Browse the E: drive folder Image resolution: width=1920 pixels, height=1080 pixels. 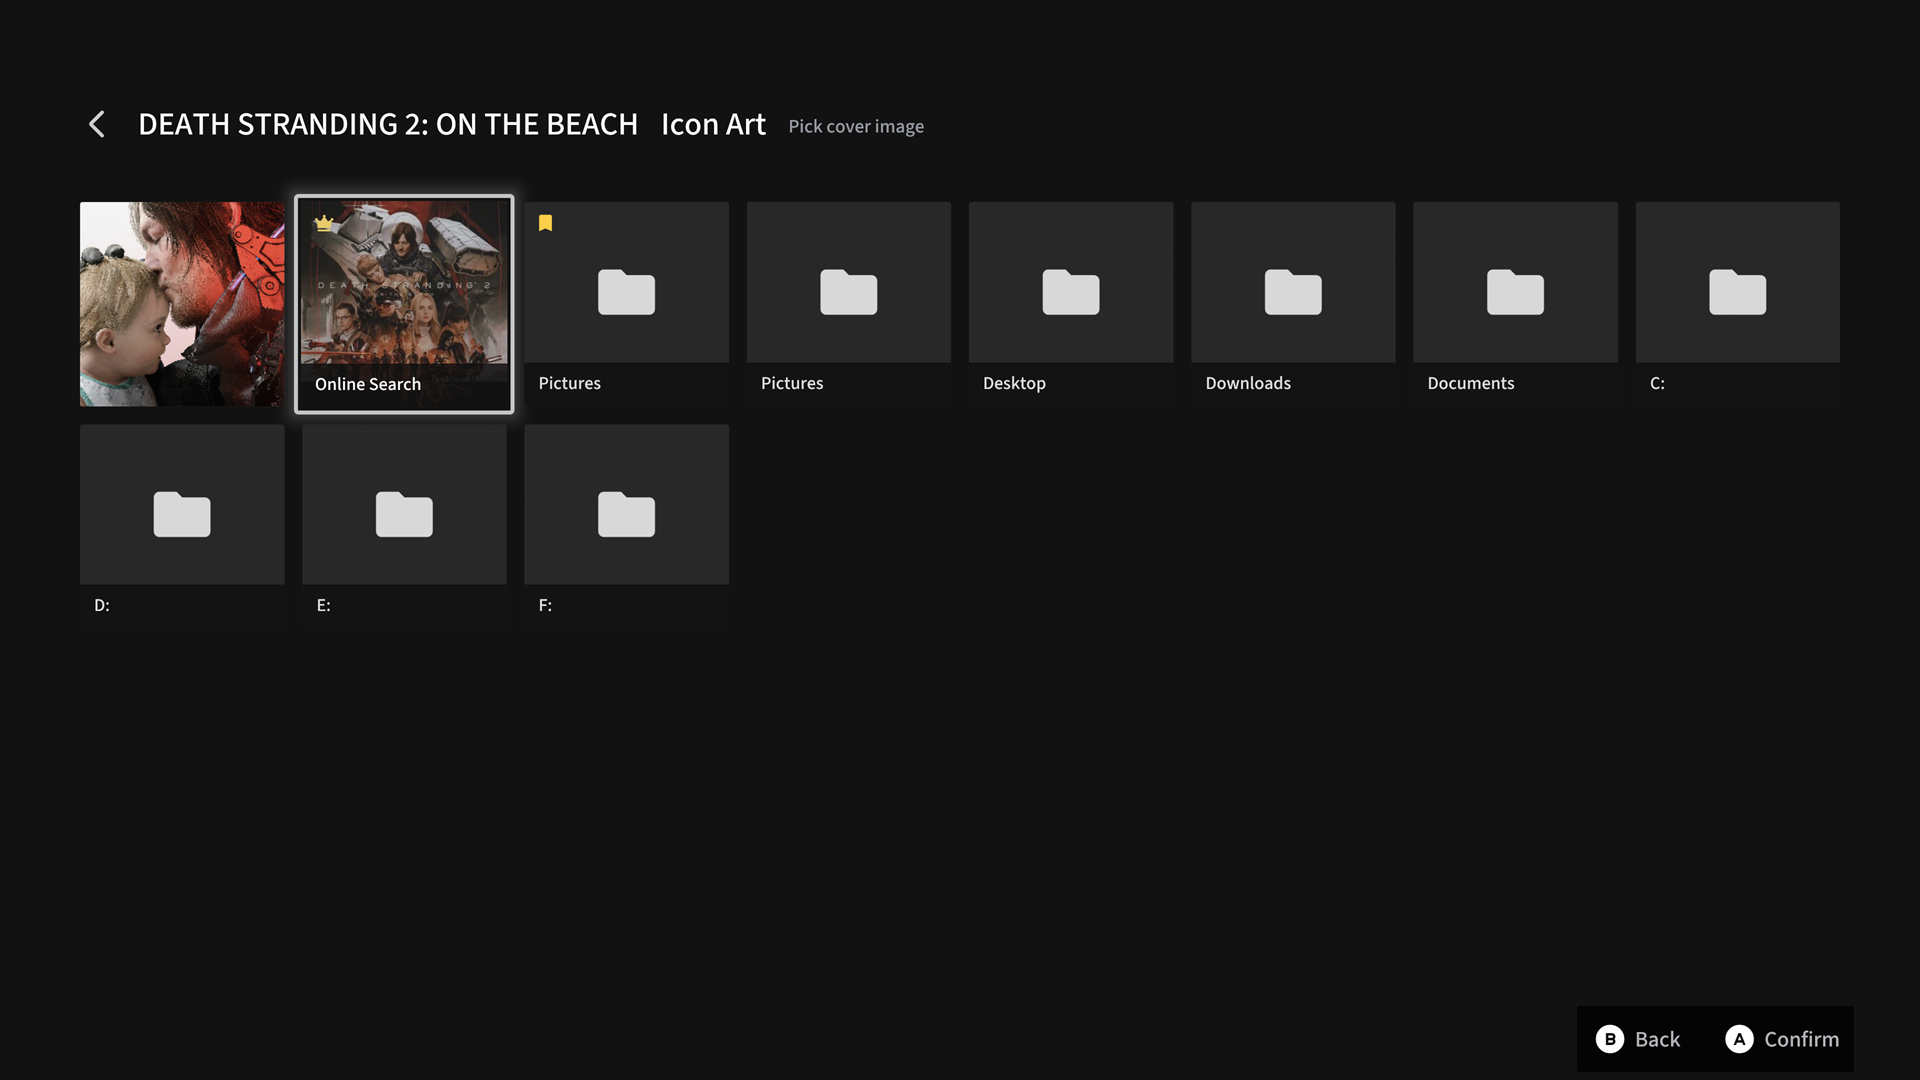404,526
